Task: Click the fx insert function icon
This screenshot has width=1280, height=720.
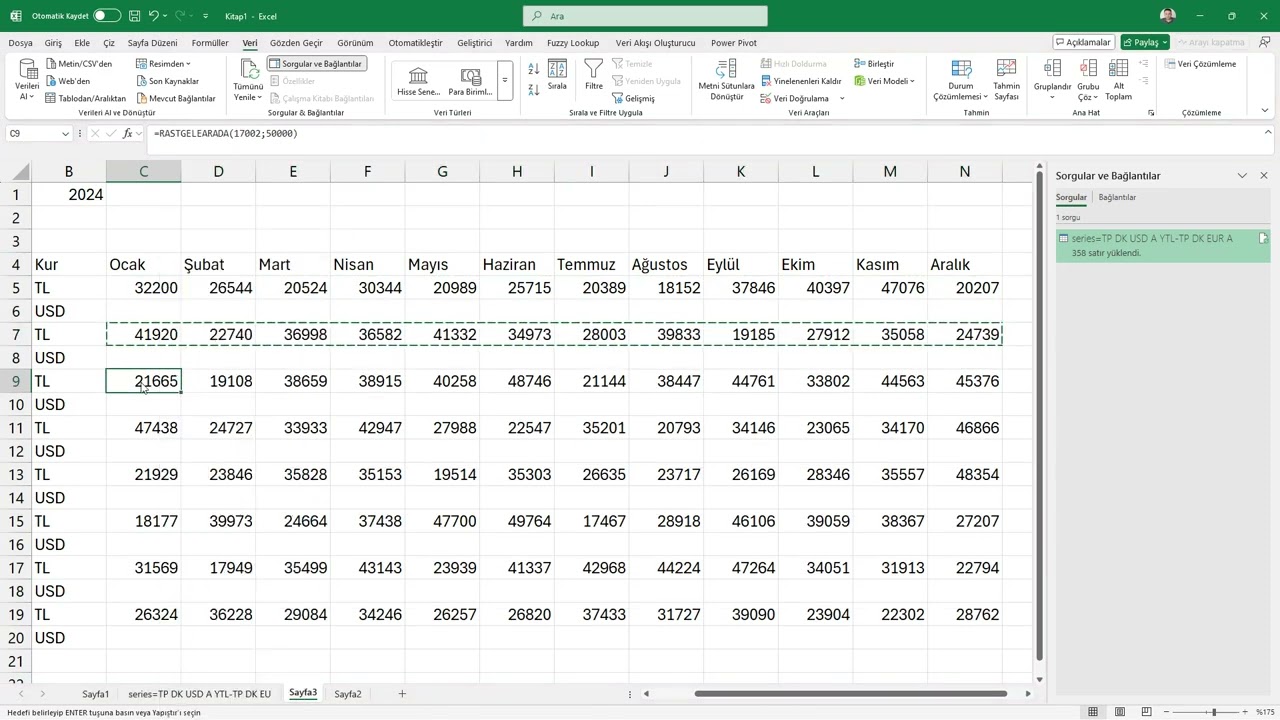Action: 127,133
